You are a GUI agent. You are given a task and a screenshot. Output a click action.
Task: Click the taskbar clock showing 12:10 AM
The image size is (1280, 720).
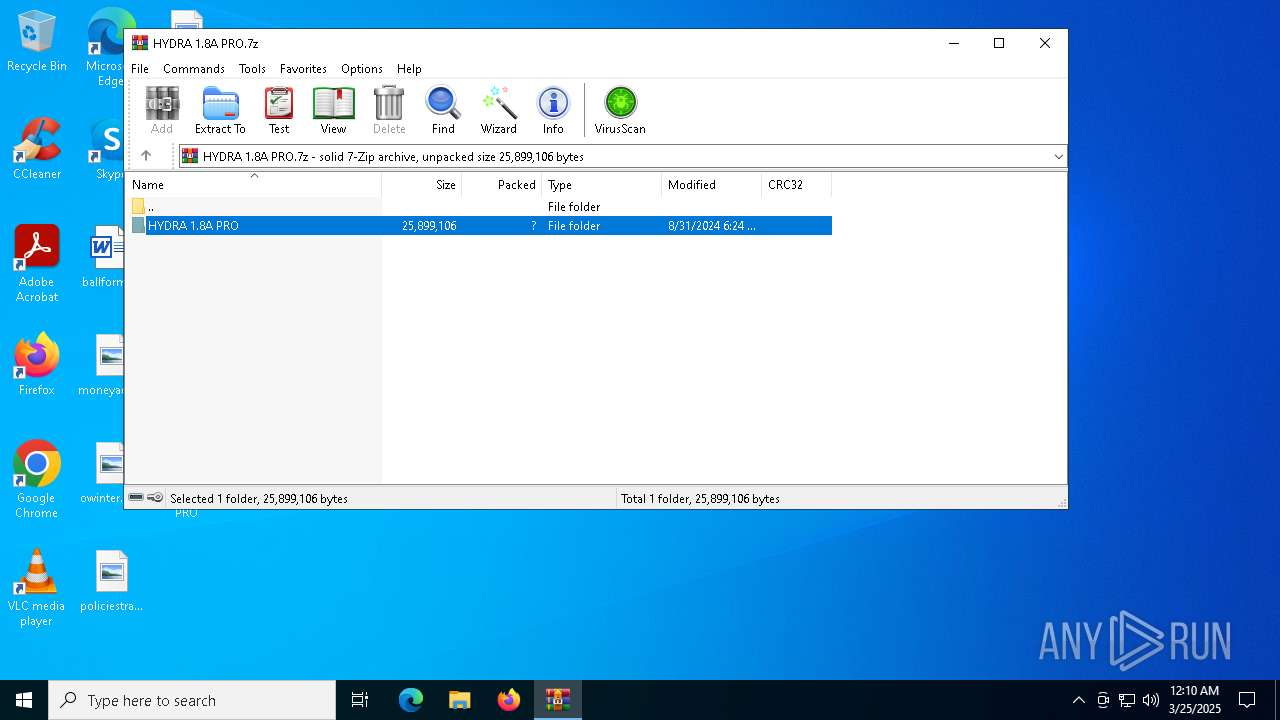[x=1195, y=699]
